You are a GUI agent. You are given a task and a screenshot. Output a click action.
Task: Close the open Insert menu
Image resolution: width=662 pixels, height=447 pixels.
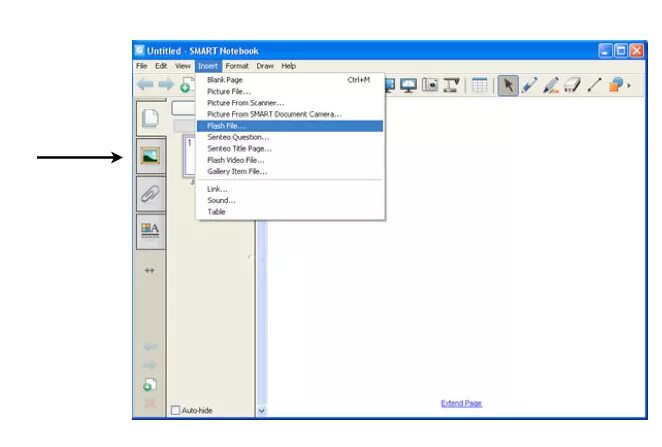208,66
